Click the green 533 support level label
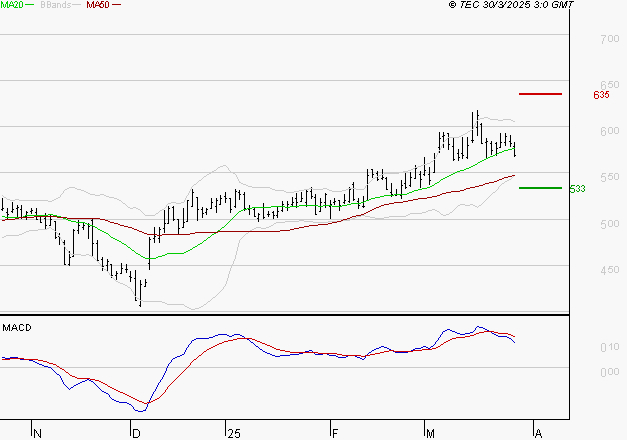This screenshot has width=627, height=440. tap(577, 189)
